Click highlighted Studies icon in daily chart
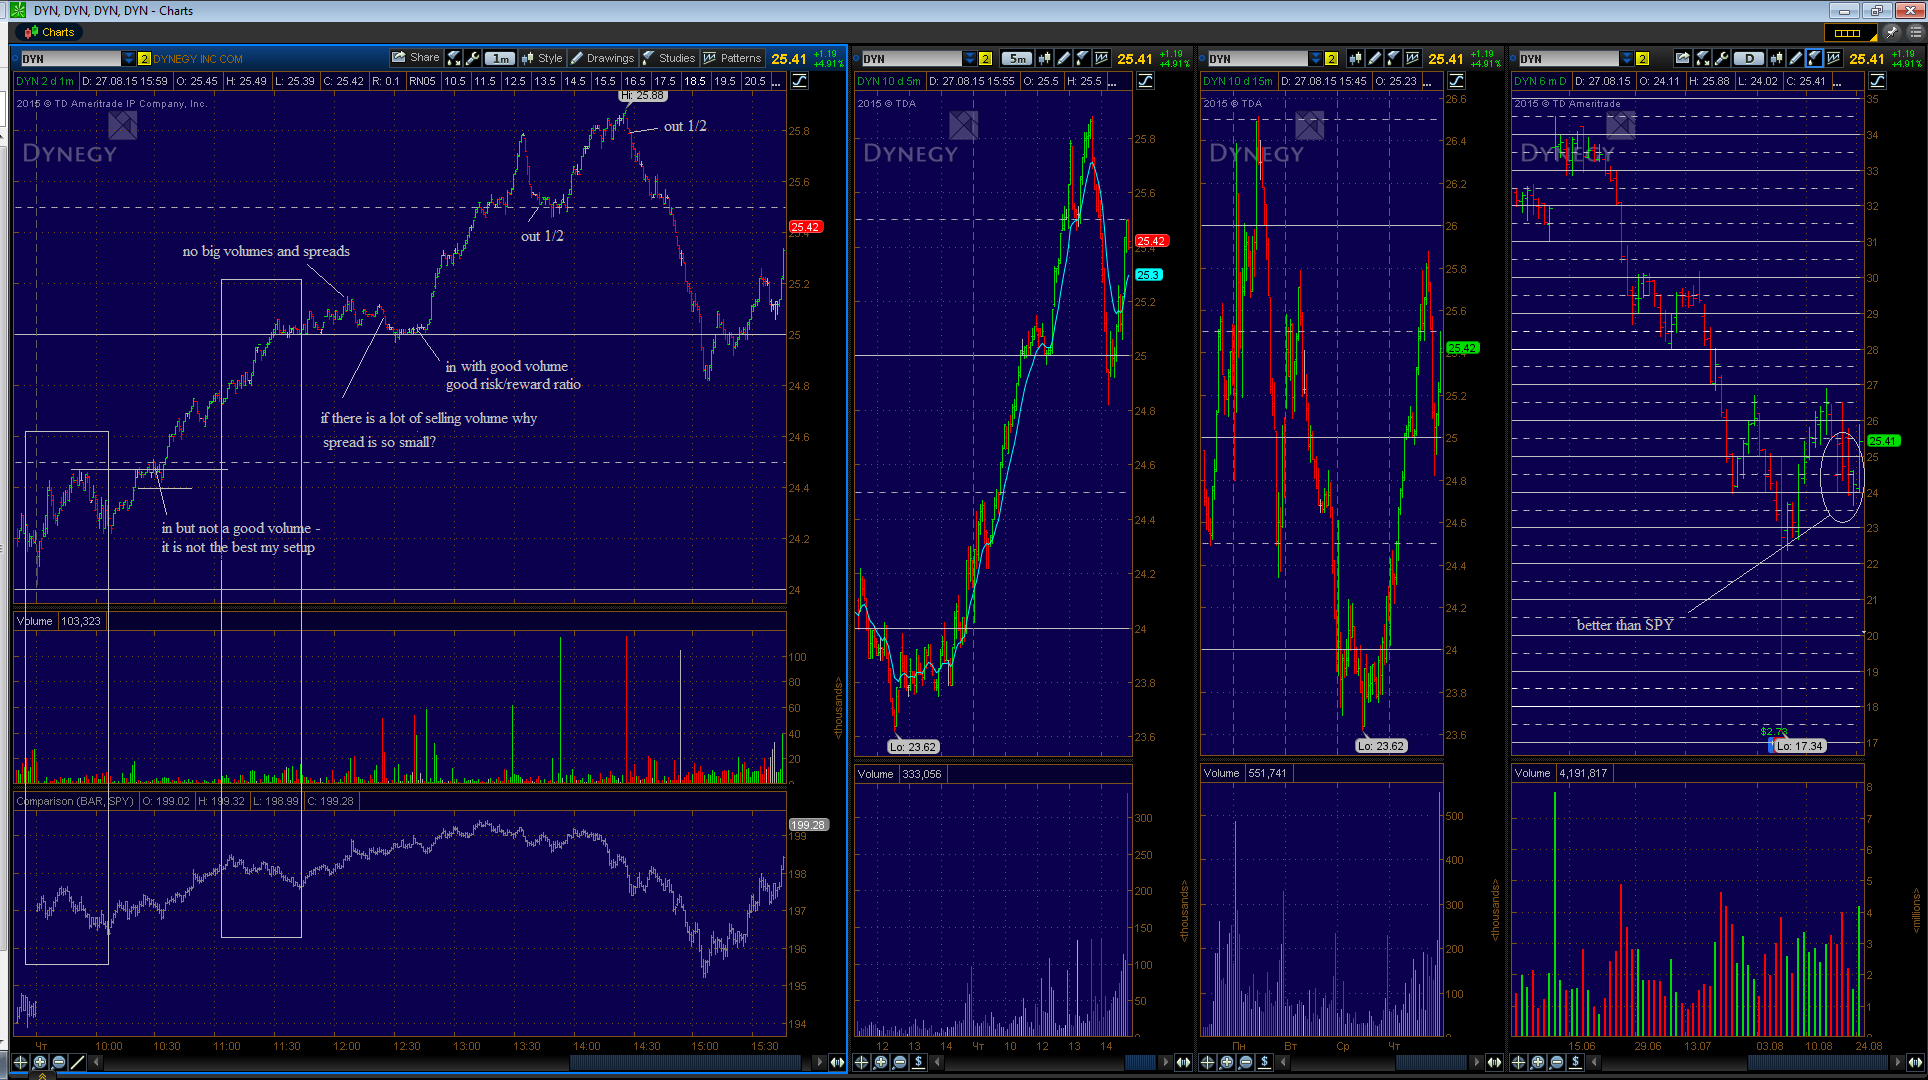This screenshot has height=1080, width=1928. click(x=1814, y=59)
